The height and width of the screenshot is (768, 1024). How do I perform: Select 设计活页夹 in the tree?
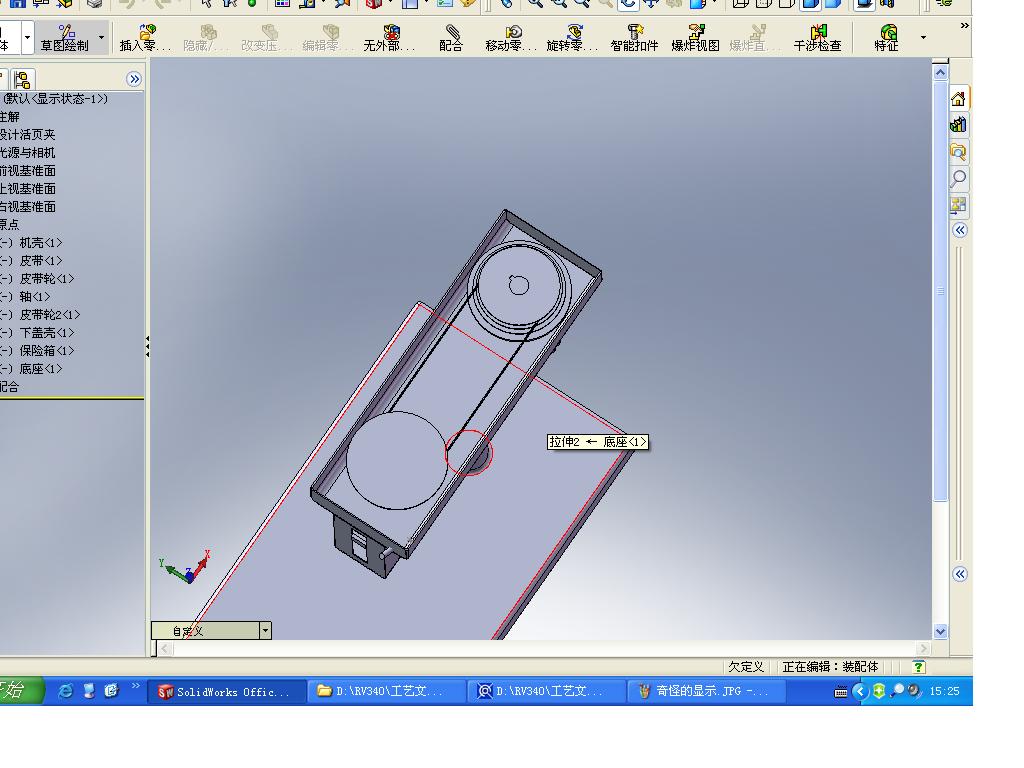click(27, 135)
